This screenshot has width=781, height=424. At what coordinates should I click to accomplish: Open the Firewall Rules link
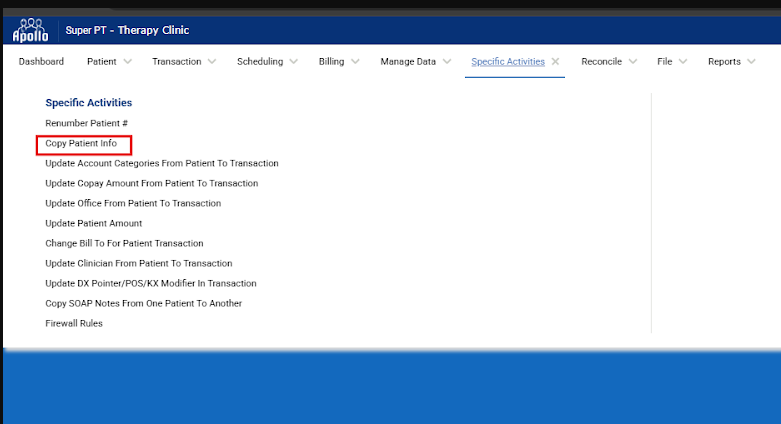[74, 323]
